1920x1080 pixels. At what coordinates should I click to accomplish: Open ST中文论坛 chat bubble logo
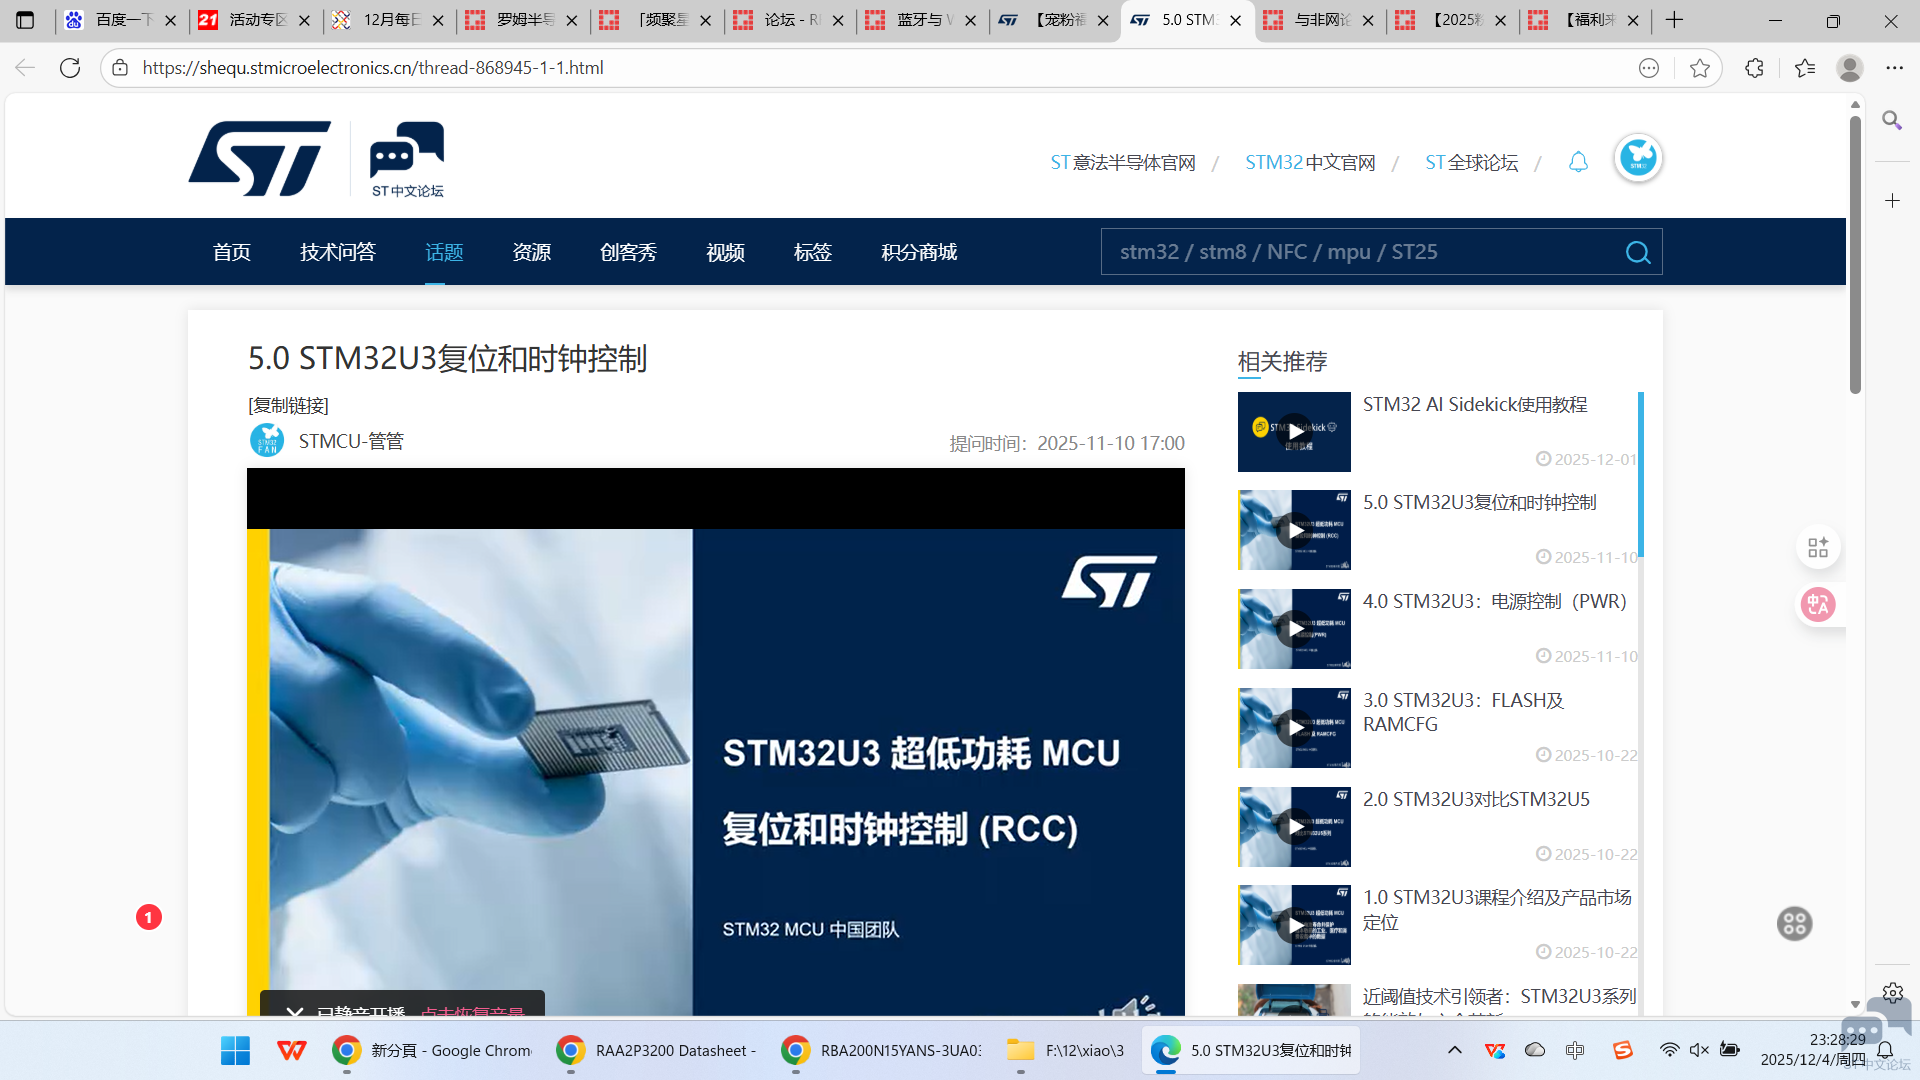click(407, 160)
